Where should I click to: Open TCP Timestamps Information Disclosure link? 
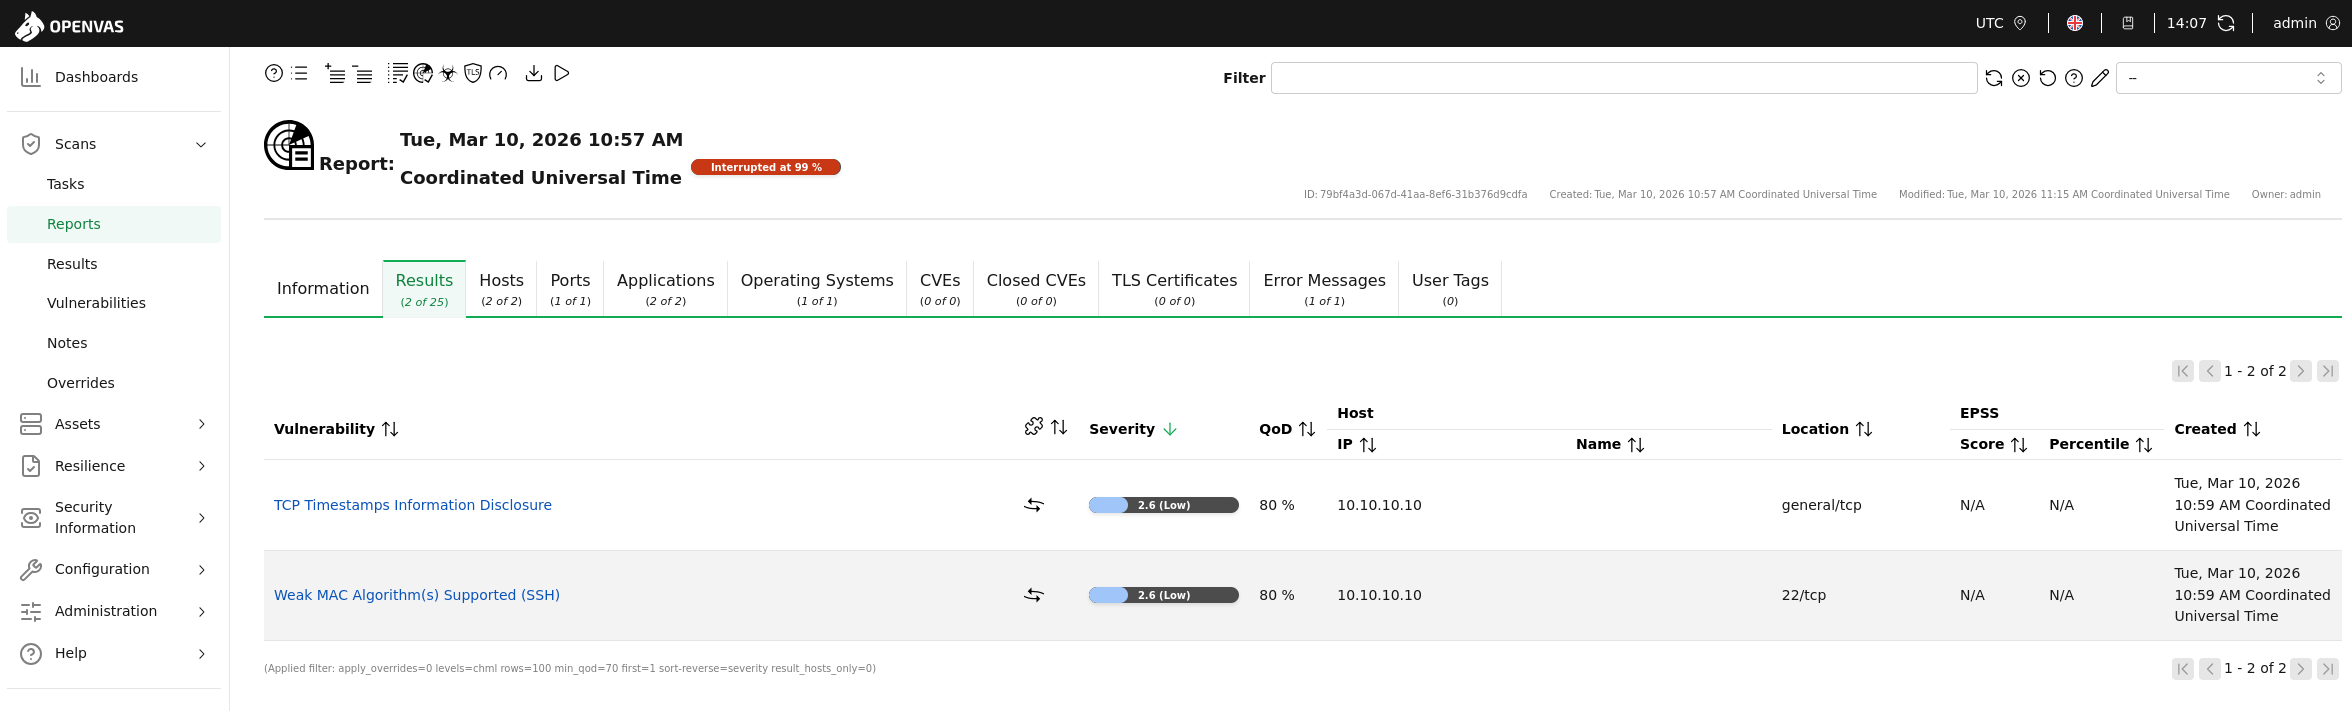pyautogui.click(x=413, y=505)
